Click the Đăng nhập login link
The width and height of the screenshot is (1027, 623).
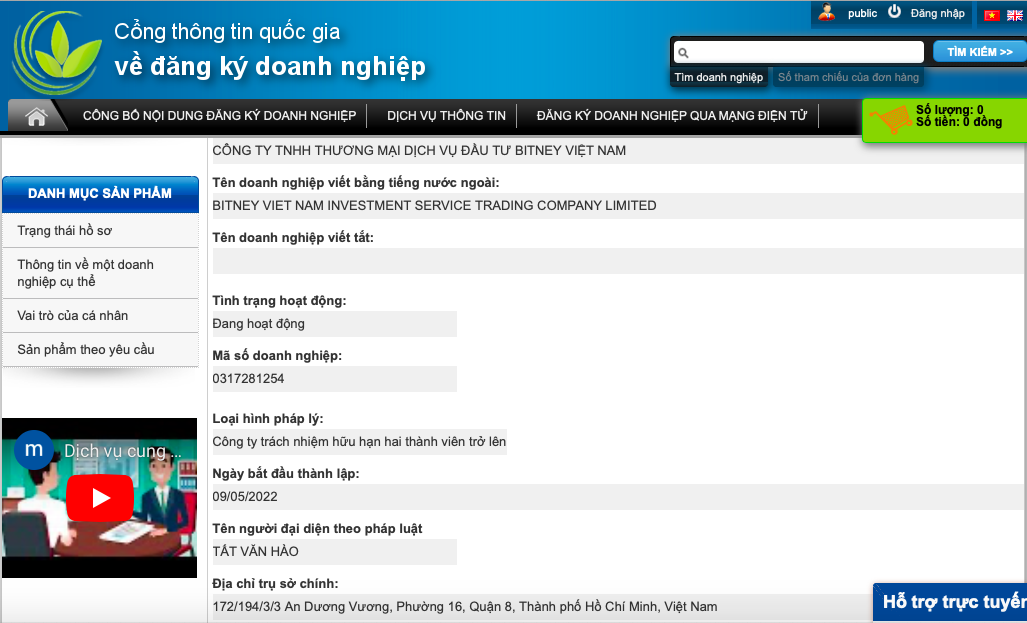(937, 13)
